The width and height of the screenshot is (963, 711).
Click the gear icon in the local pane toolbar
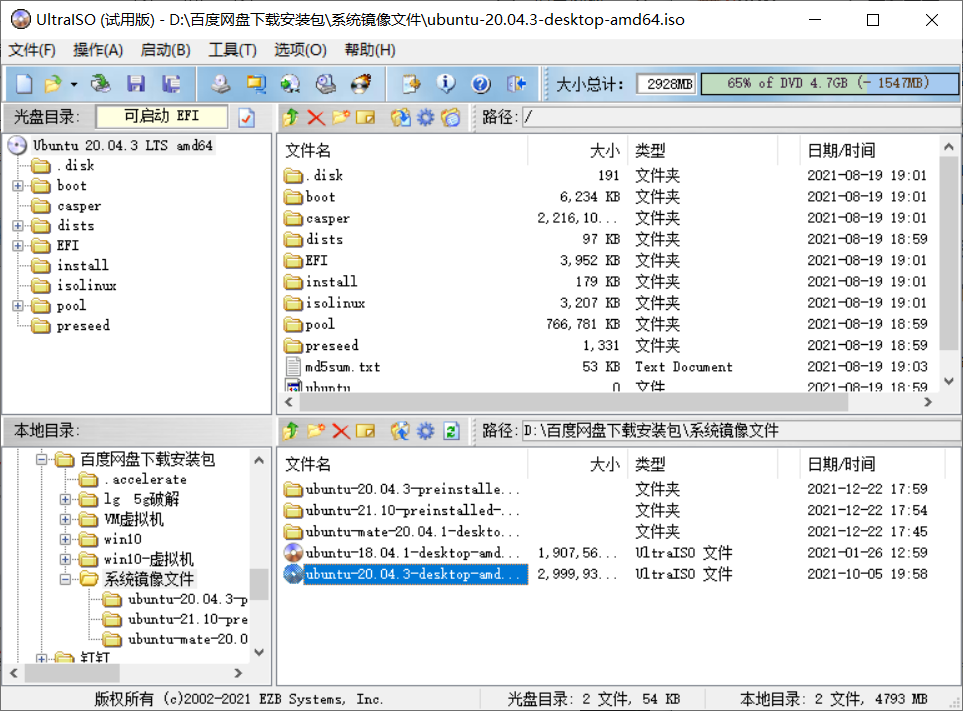point(426,431)
